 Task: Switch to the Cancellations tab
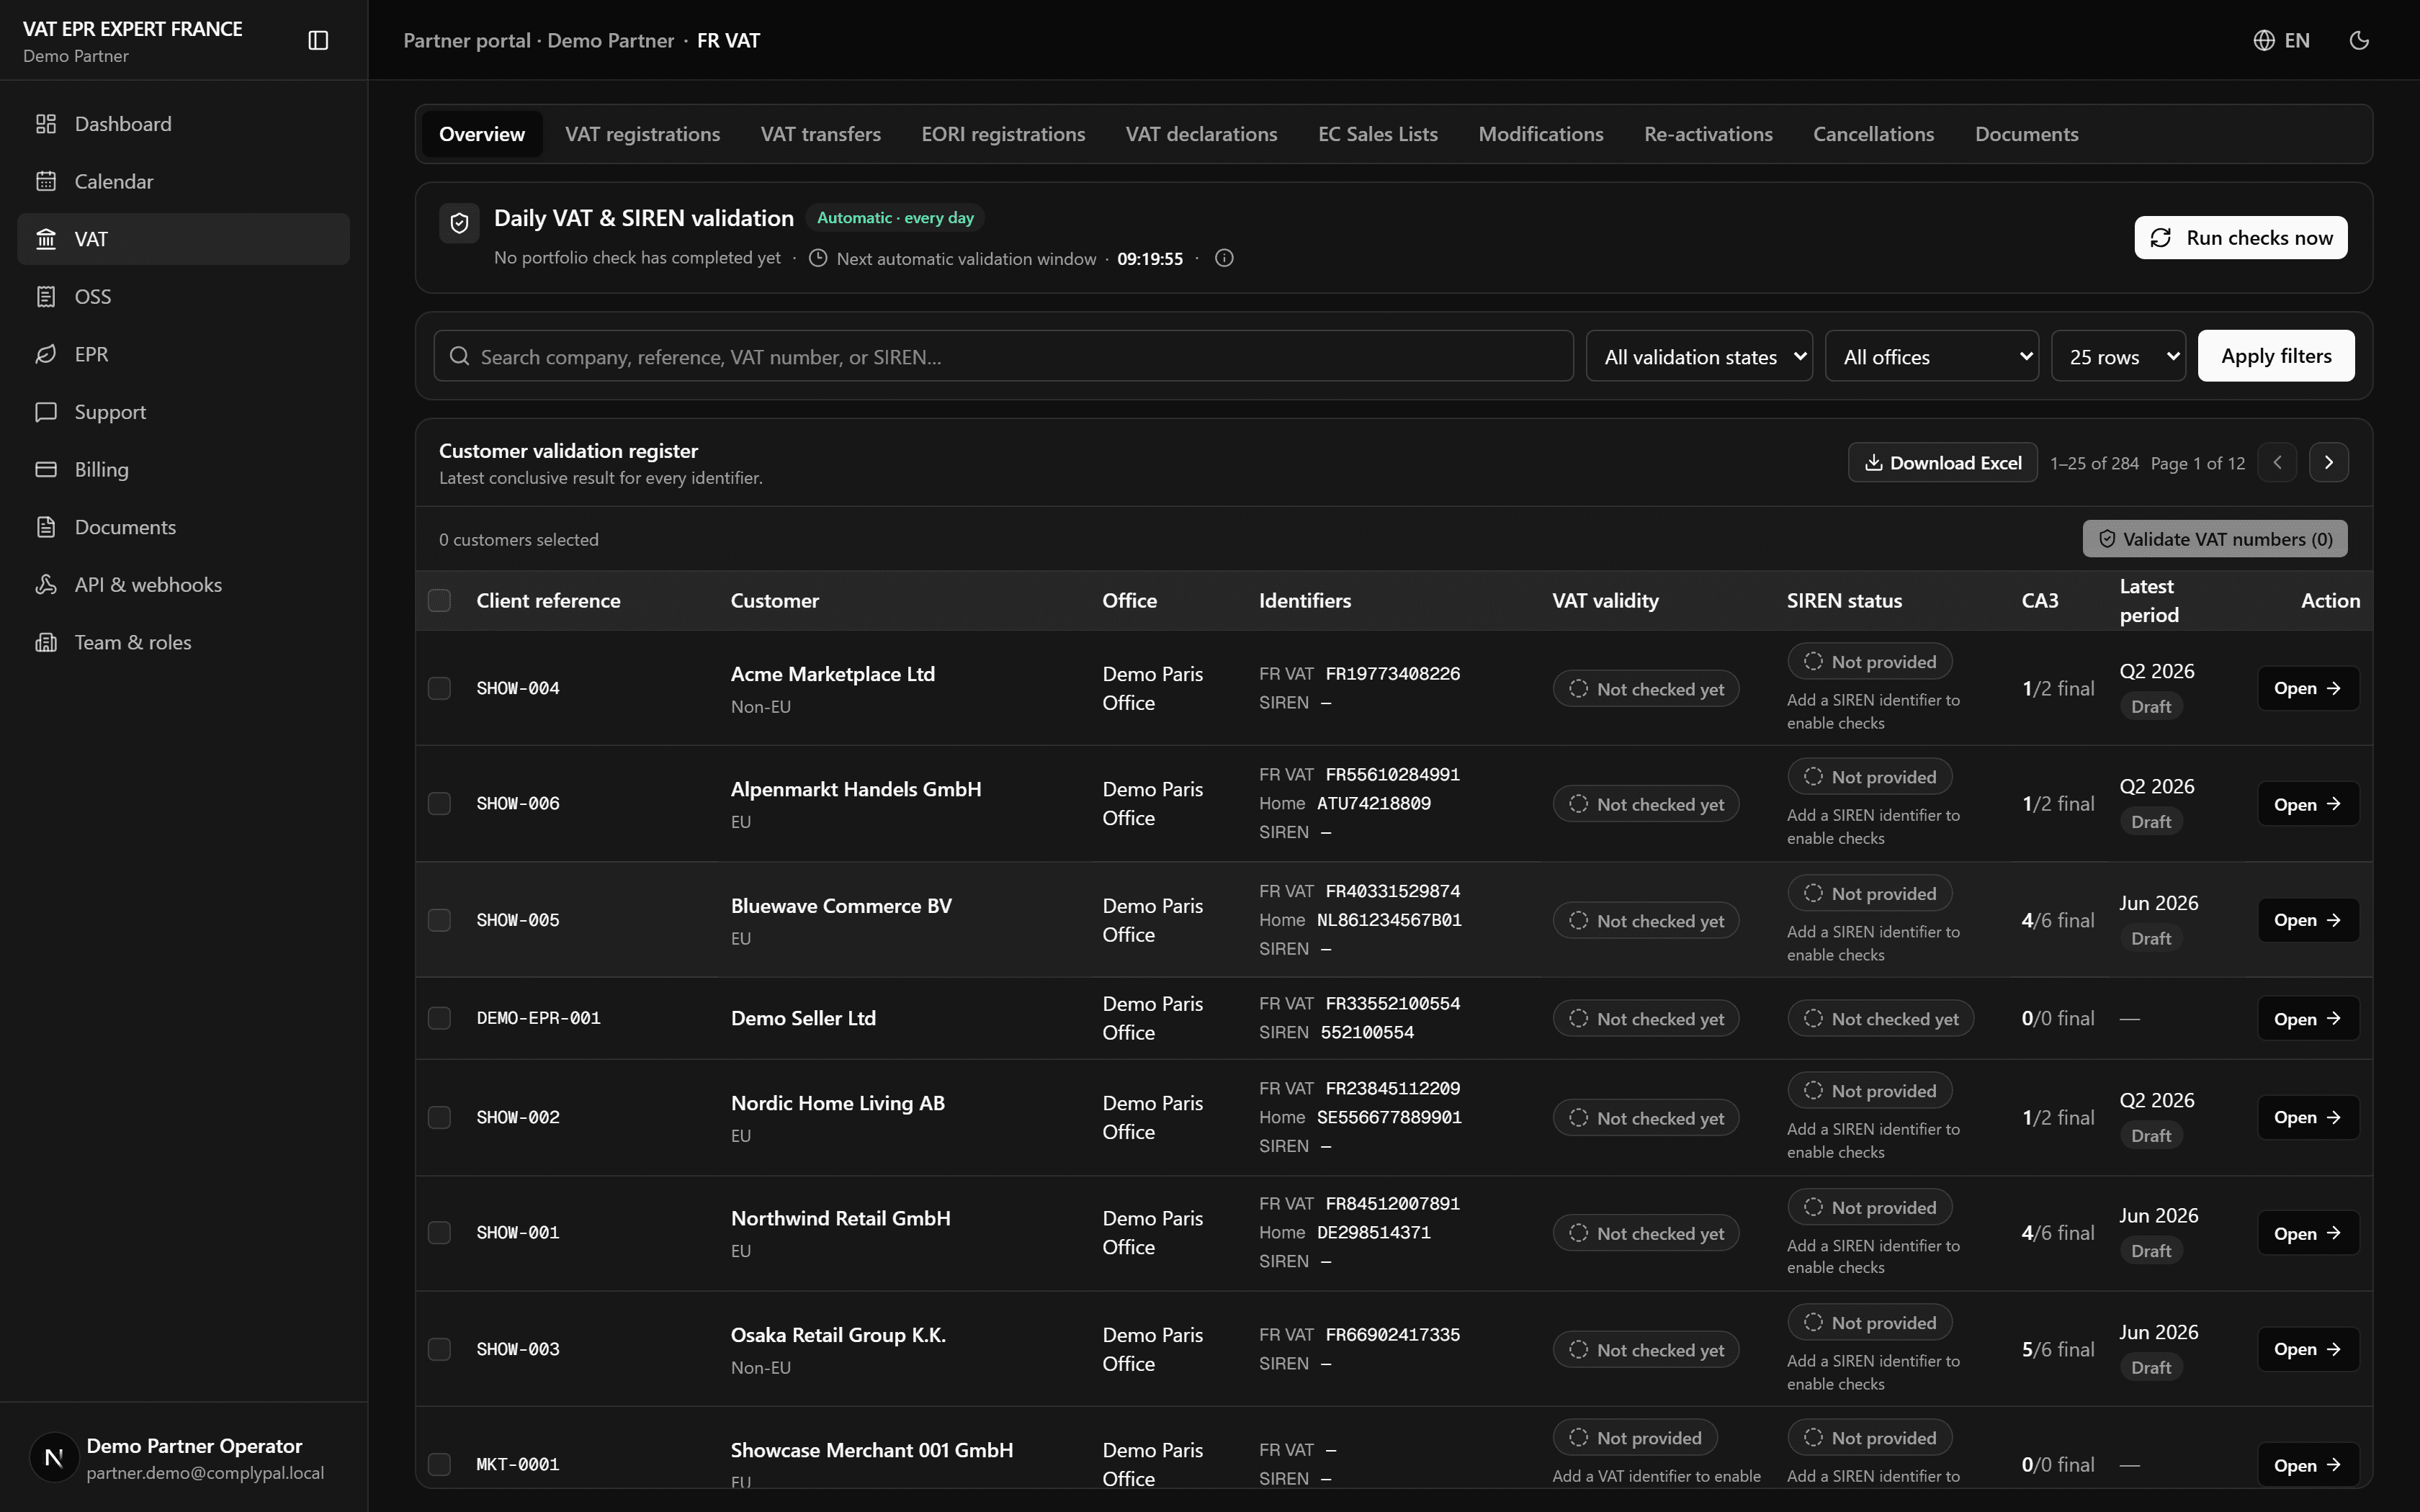pyautogui.click(x=1873, y=134)
